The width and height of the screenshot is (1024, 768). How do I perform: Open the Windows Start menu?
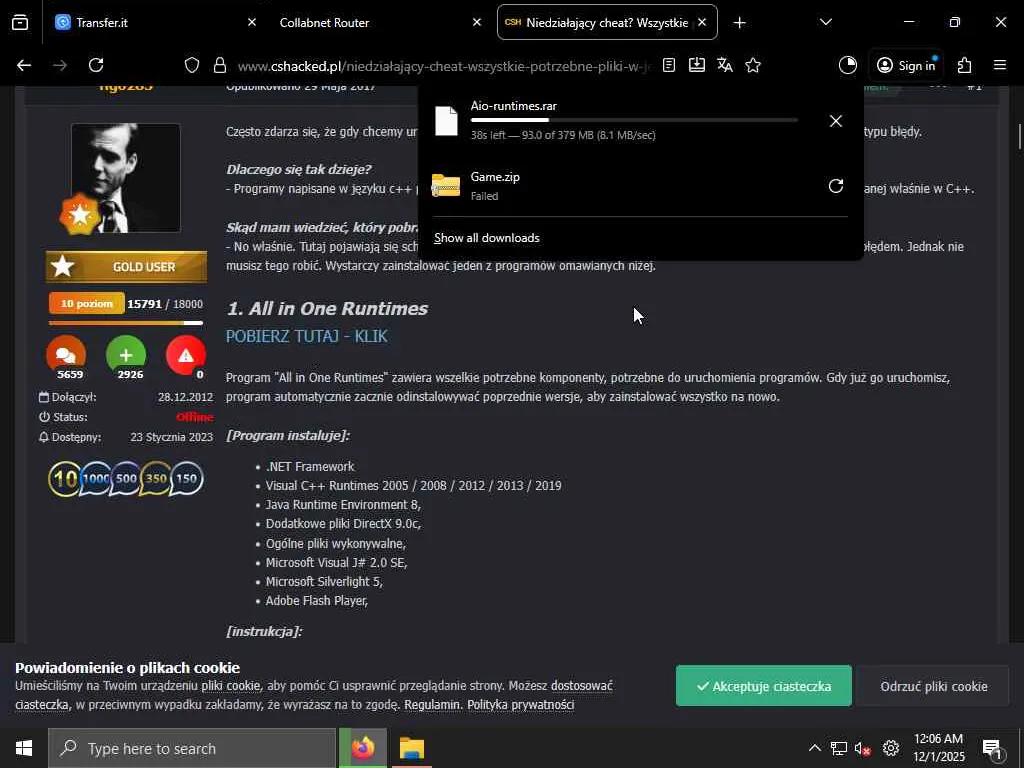(24, 748)
